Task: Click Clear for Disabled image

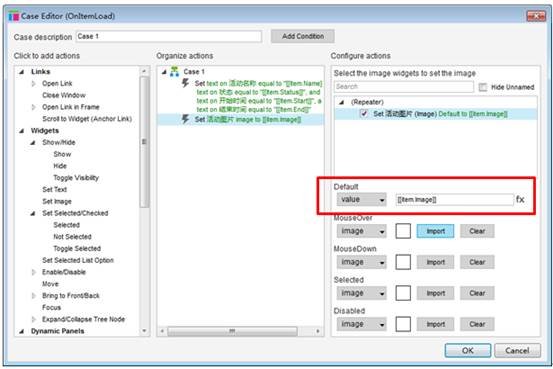Action: tap(477, 324)
